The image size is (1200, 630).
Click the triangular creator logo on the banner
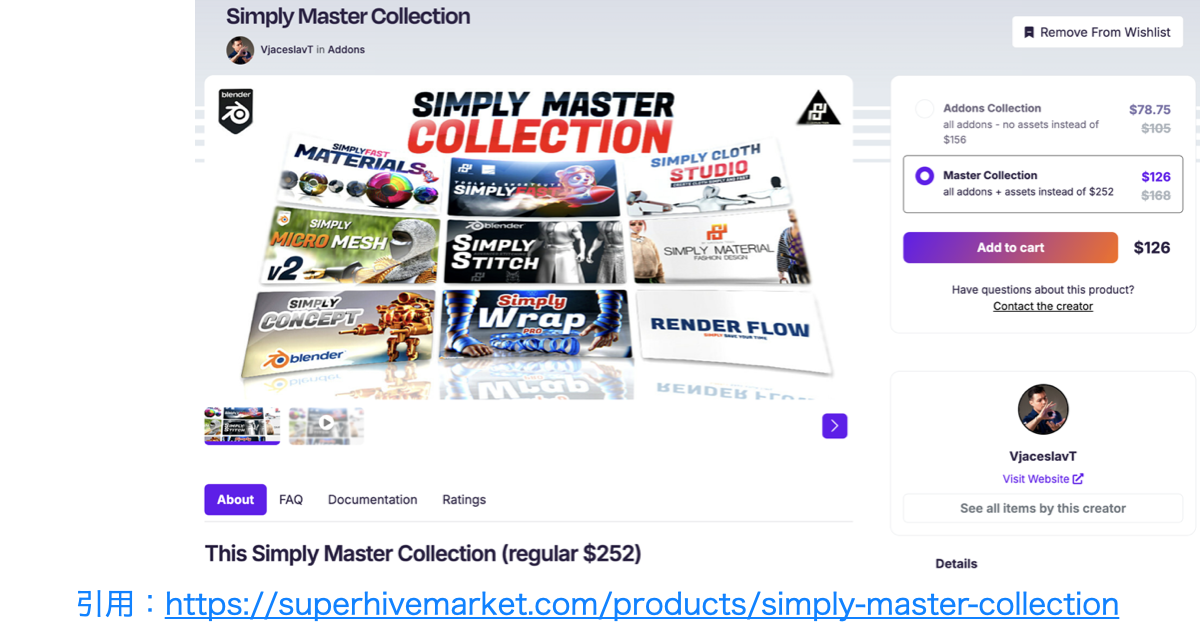tap(818, 108)
